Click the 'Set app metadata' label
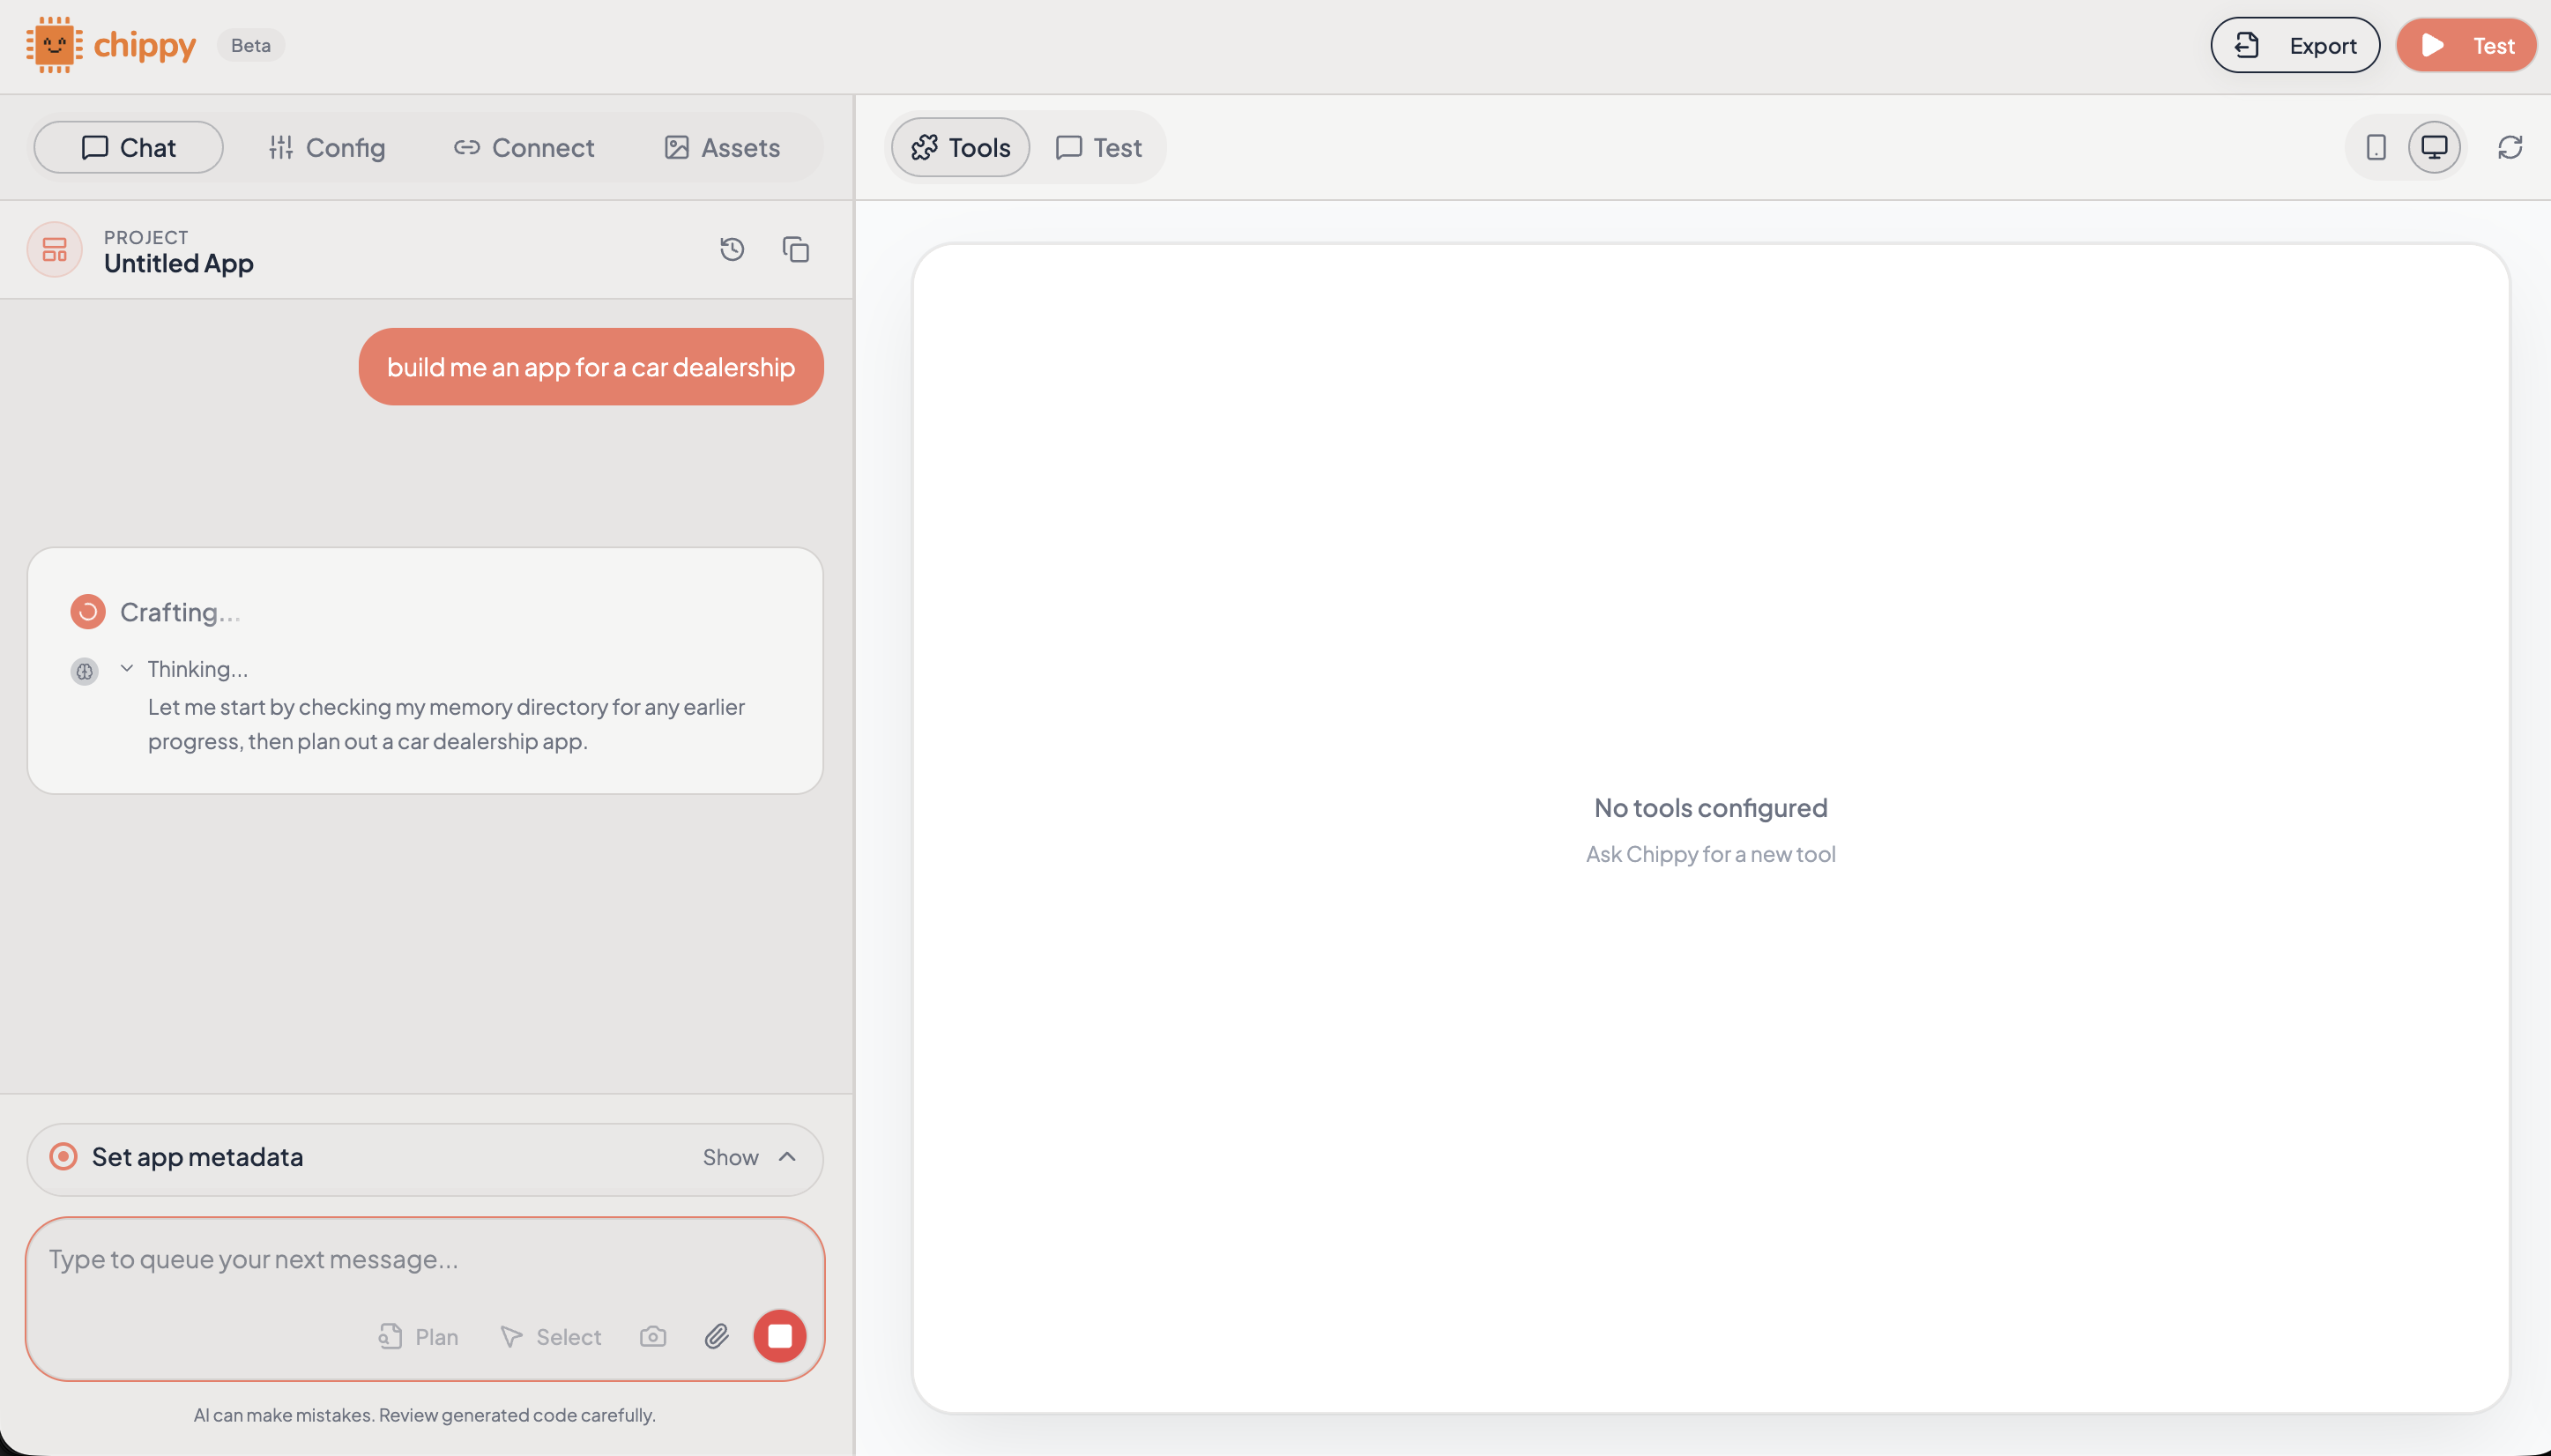 (197, 1157)
